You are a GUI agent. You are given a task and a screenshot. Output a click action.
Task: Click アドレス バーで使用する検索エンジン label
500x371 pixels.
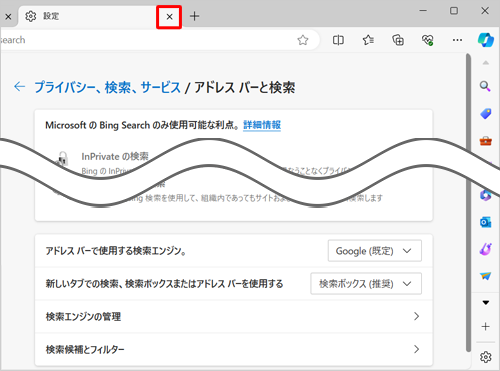click(x=116, y=251)
